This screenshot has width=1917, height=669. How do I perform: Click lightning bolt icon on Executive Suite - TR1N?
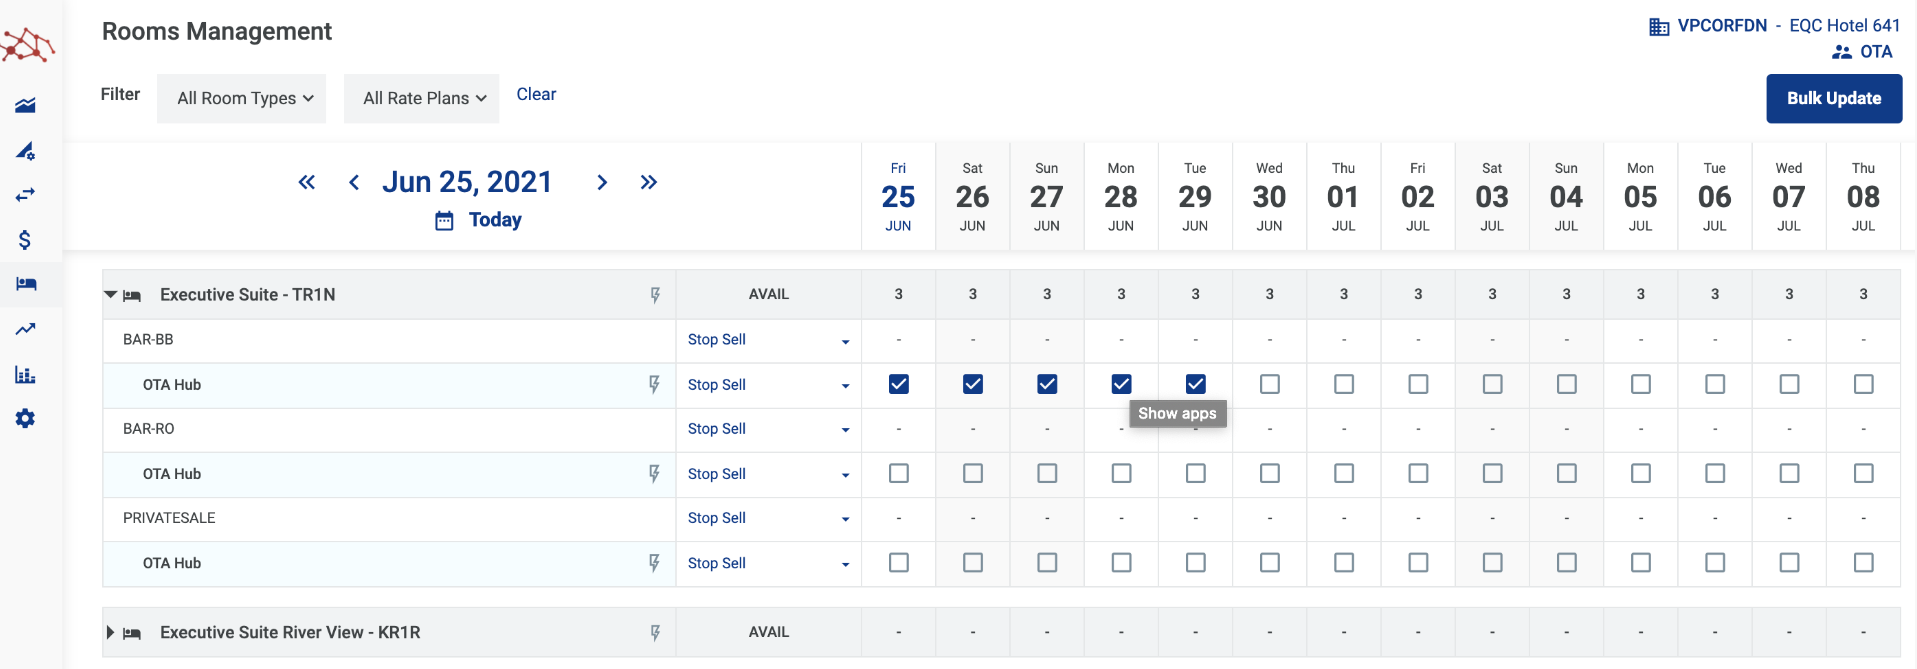[655, 295]
